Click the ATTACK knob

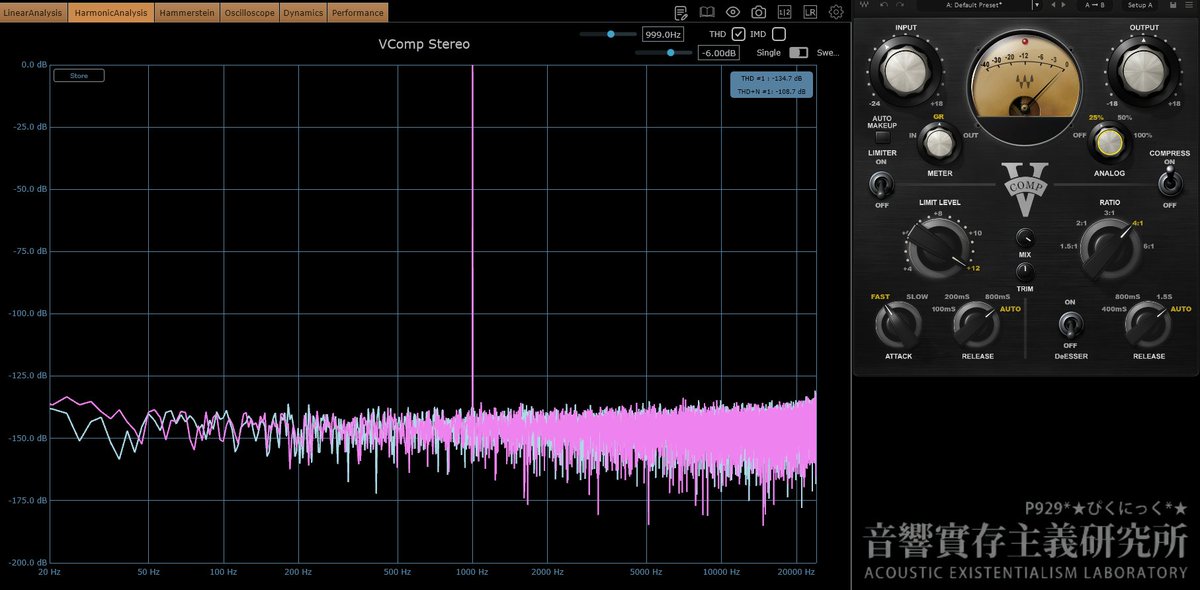coord(897,325)
